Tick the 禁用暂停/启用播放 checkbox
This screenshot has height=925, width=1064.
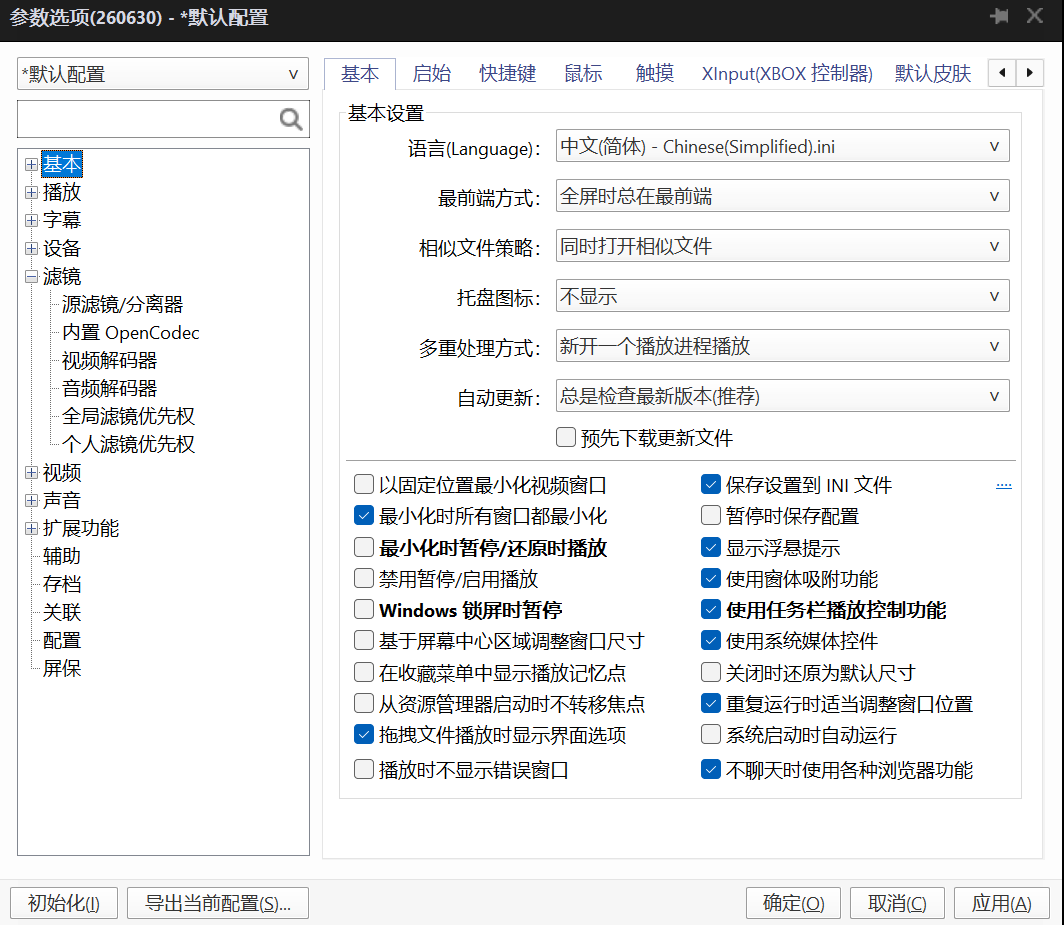364,578
